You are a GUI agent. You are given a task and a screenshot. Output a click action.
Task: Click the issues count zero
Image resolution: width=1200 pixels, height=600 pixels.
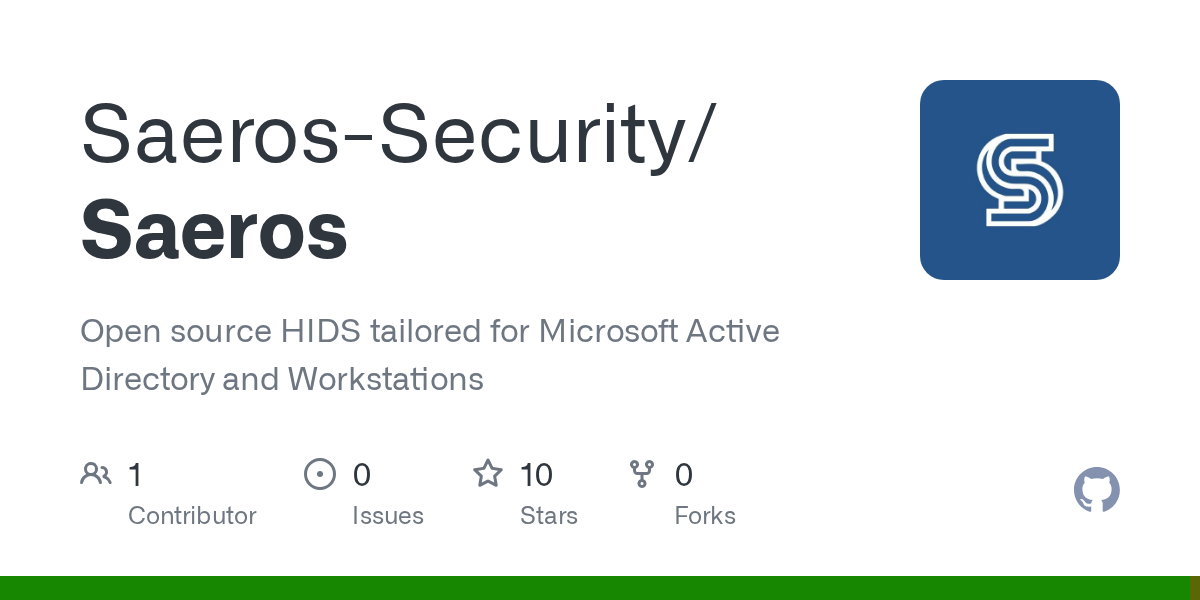362,474
